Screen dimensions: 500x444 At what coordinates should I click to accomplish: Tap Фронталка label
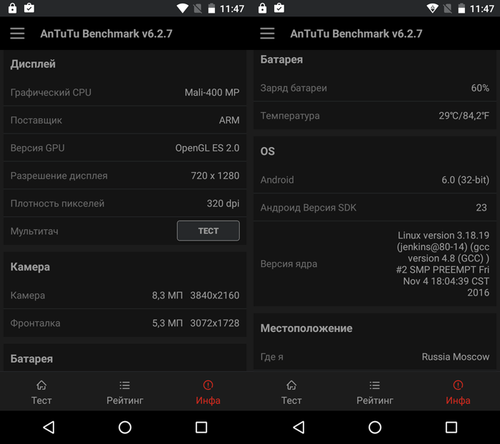(x=35, y=323)
